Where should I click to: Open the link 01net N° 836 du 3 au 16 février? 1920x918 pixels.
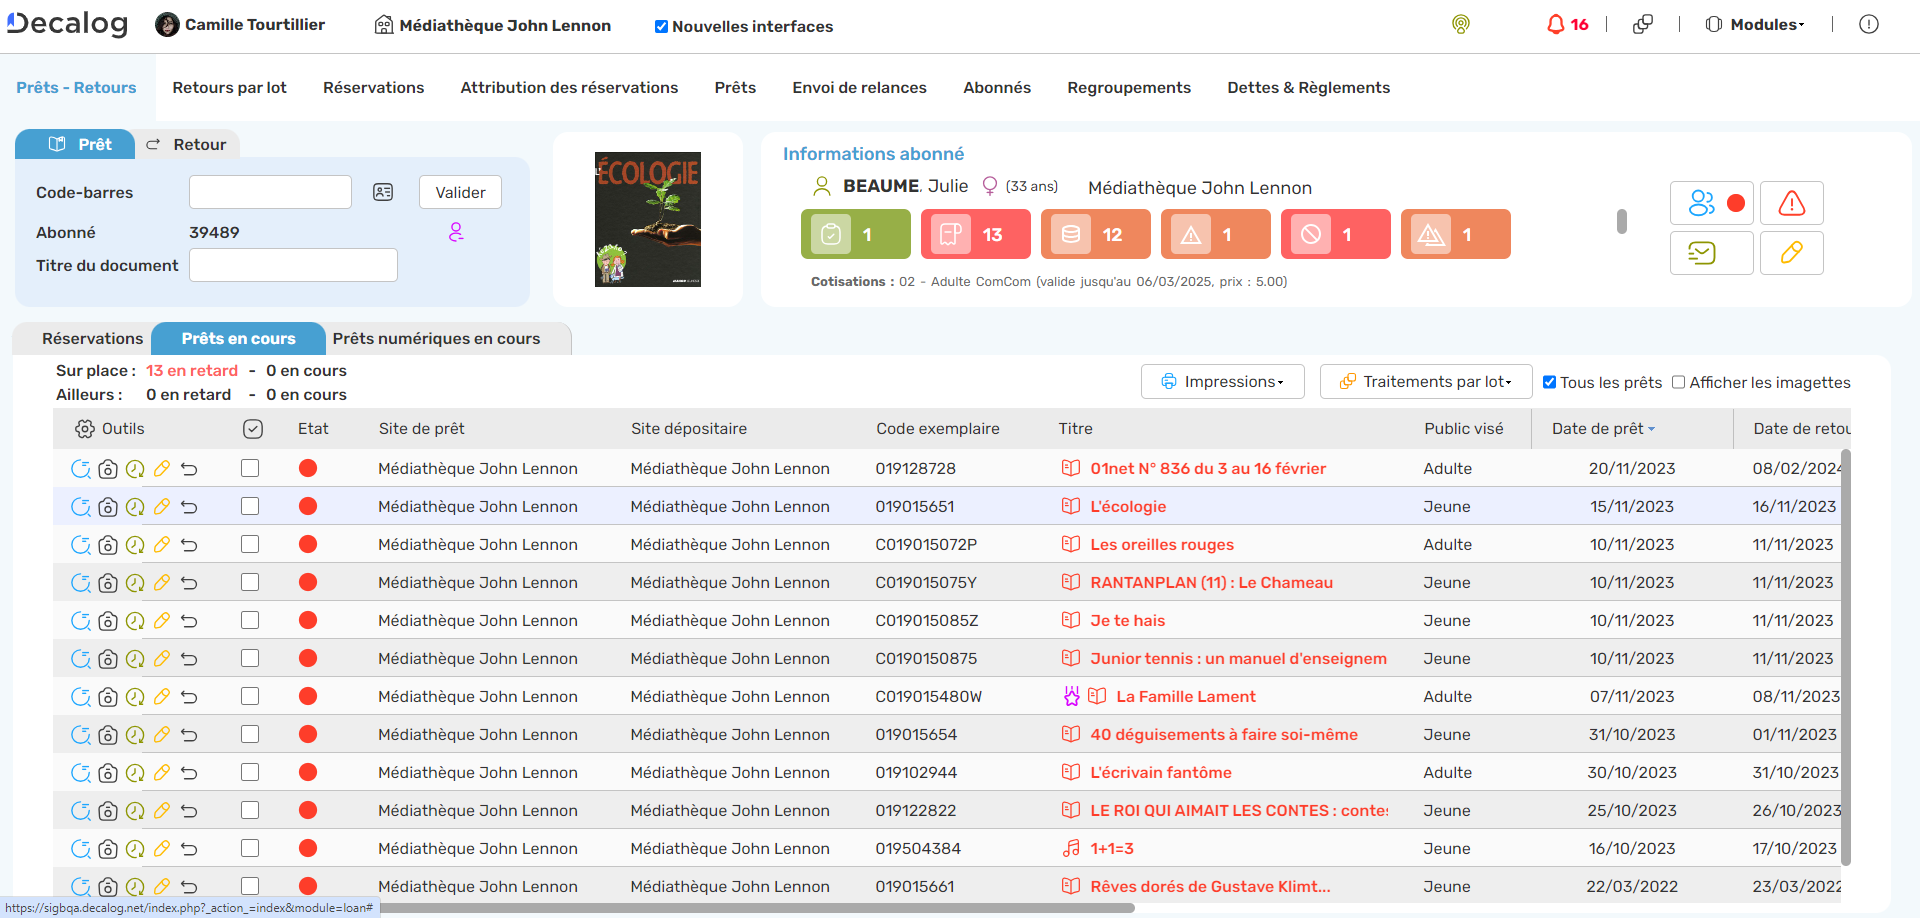coord(1208,468)
